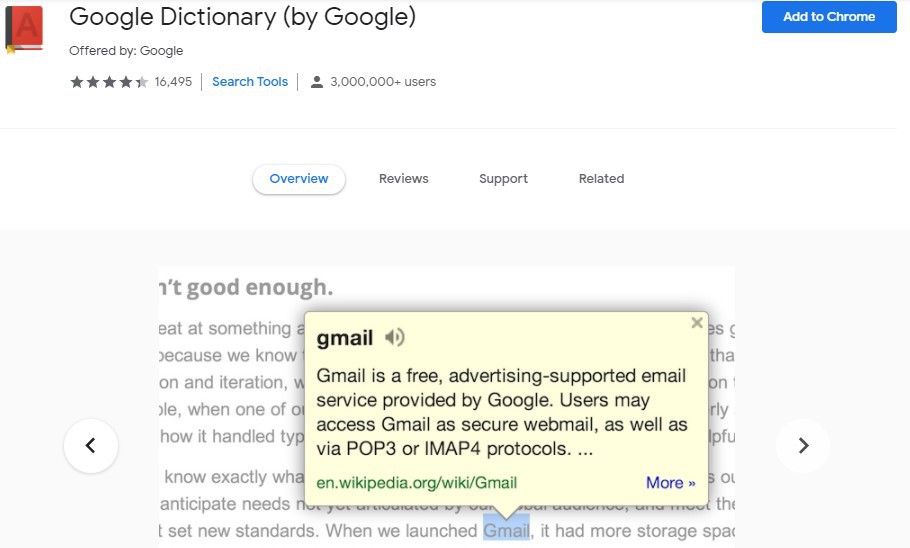Click the highlighted Gmail word in text
This screenshot has width=910, height=548.
point(506,530)
